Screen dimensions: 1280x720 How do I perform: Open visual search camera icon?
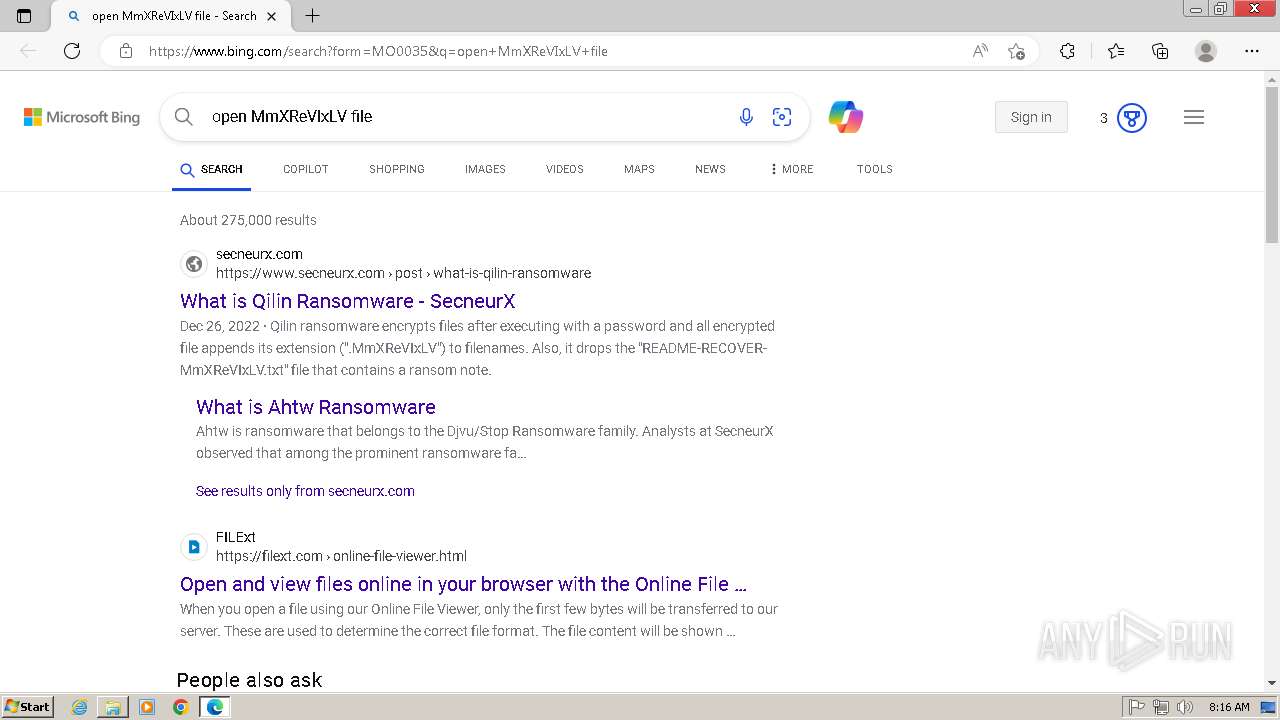click(782, 117)
